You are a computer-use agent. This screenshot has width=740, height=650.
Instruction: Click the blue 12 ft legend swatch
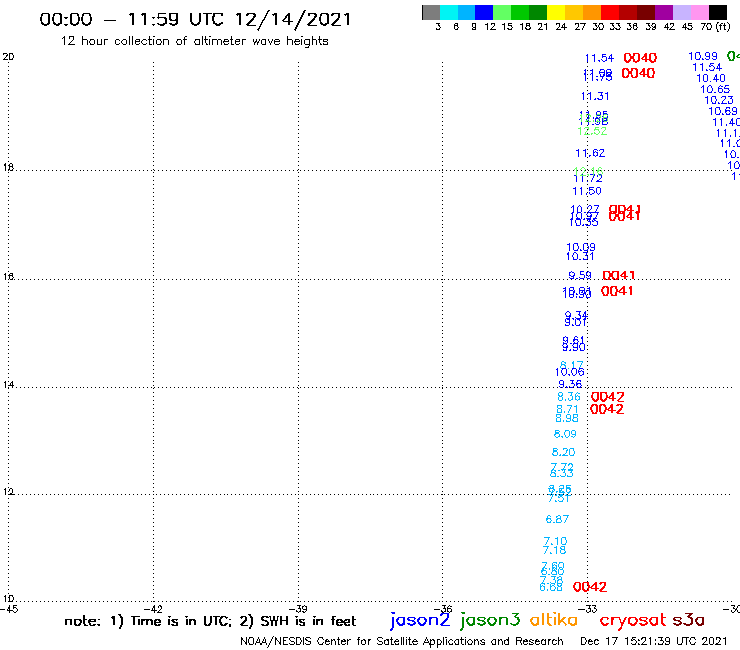pyautogui.click(x=484, y=12)
